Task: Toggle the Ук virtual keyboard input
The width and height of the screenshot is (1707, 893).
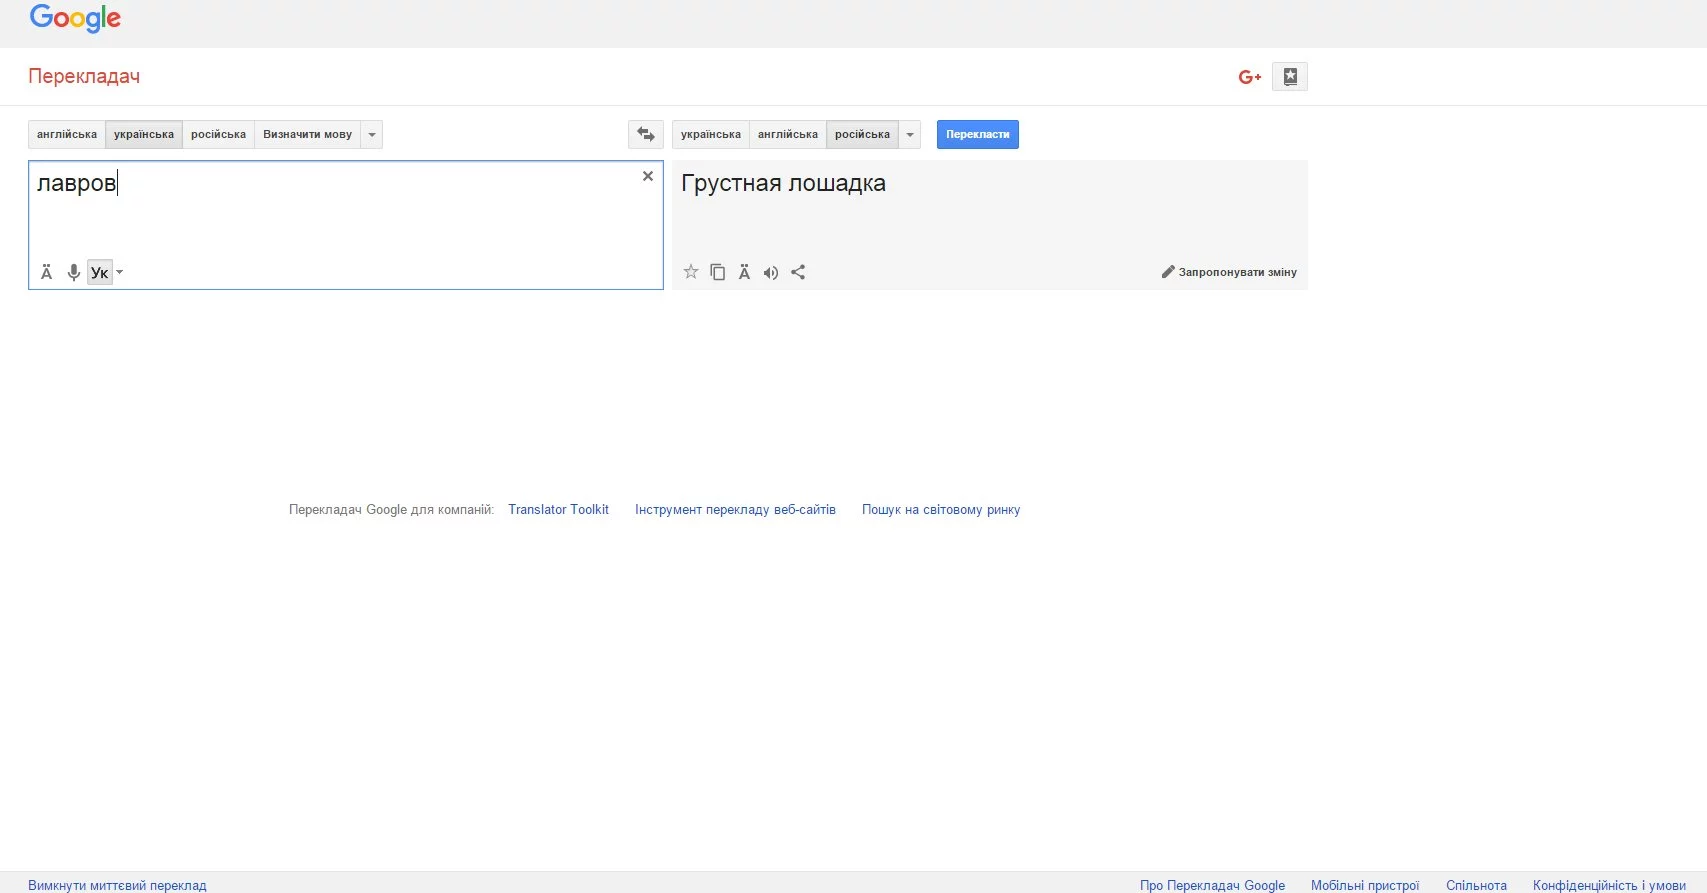Action: tap(99, 272)
